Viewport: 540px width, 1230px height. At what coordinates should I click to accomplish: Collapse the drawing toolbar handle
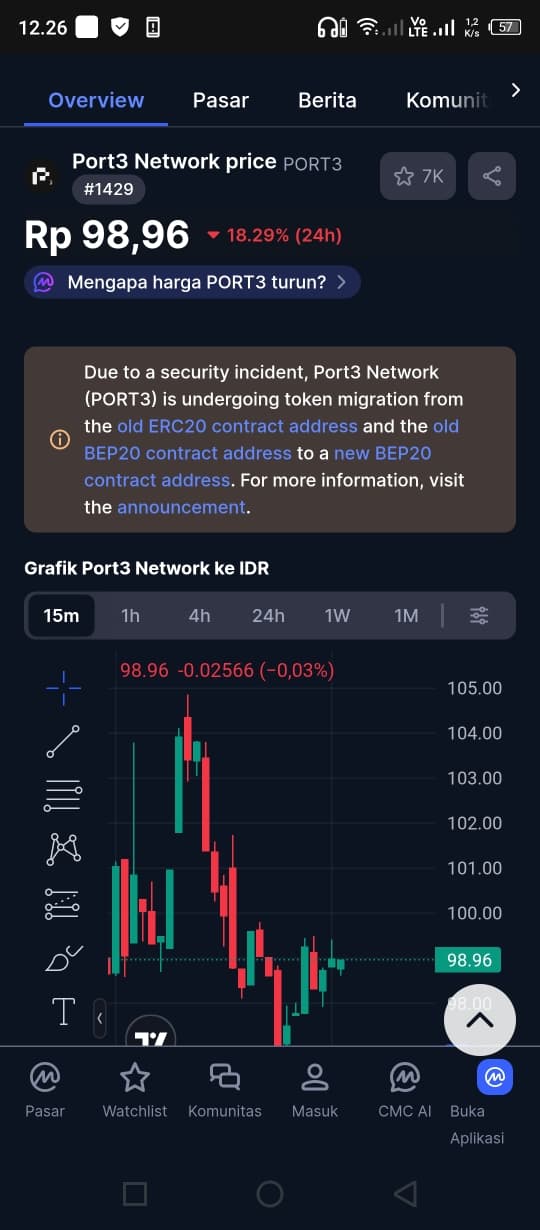(100, 1018)
